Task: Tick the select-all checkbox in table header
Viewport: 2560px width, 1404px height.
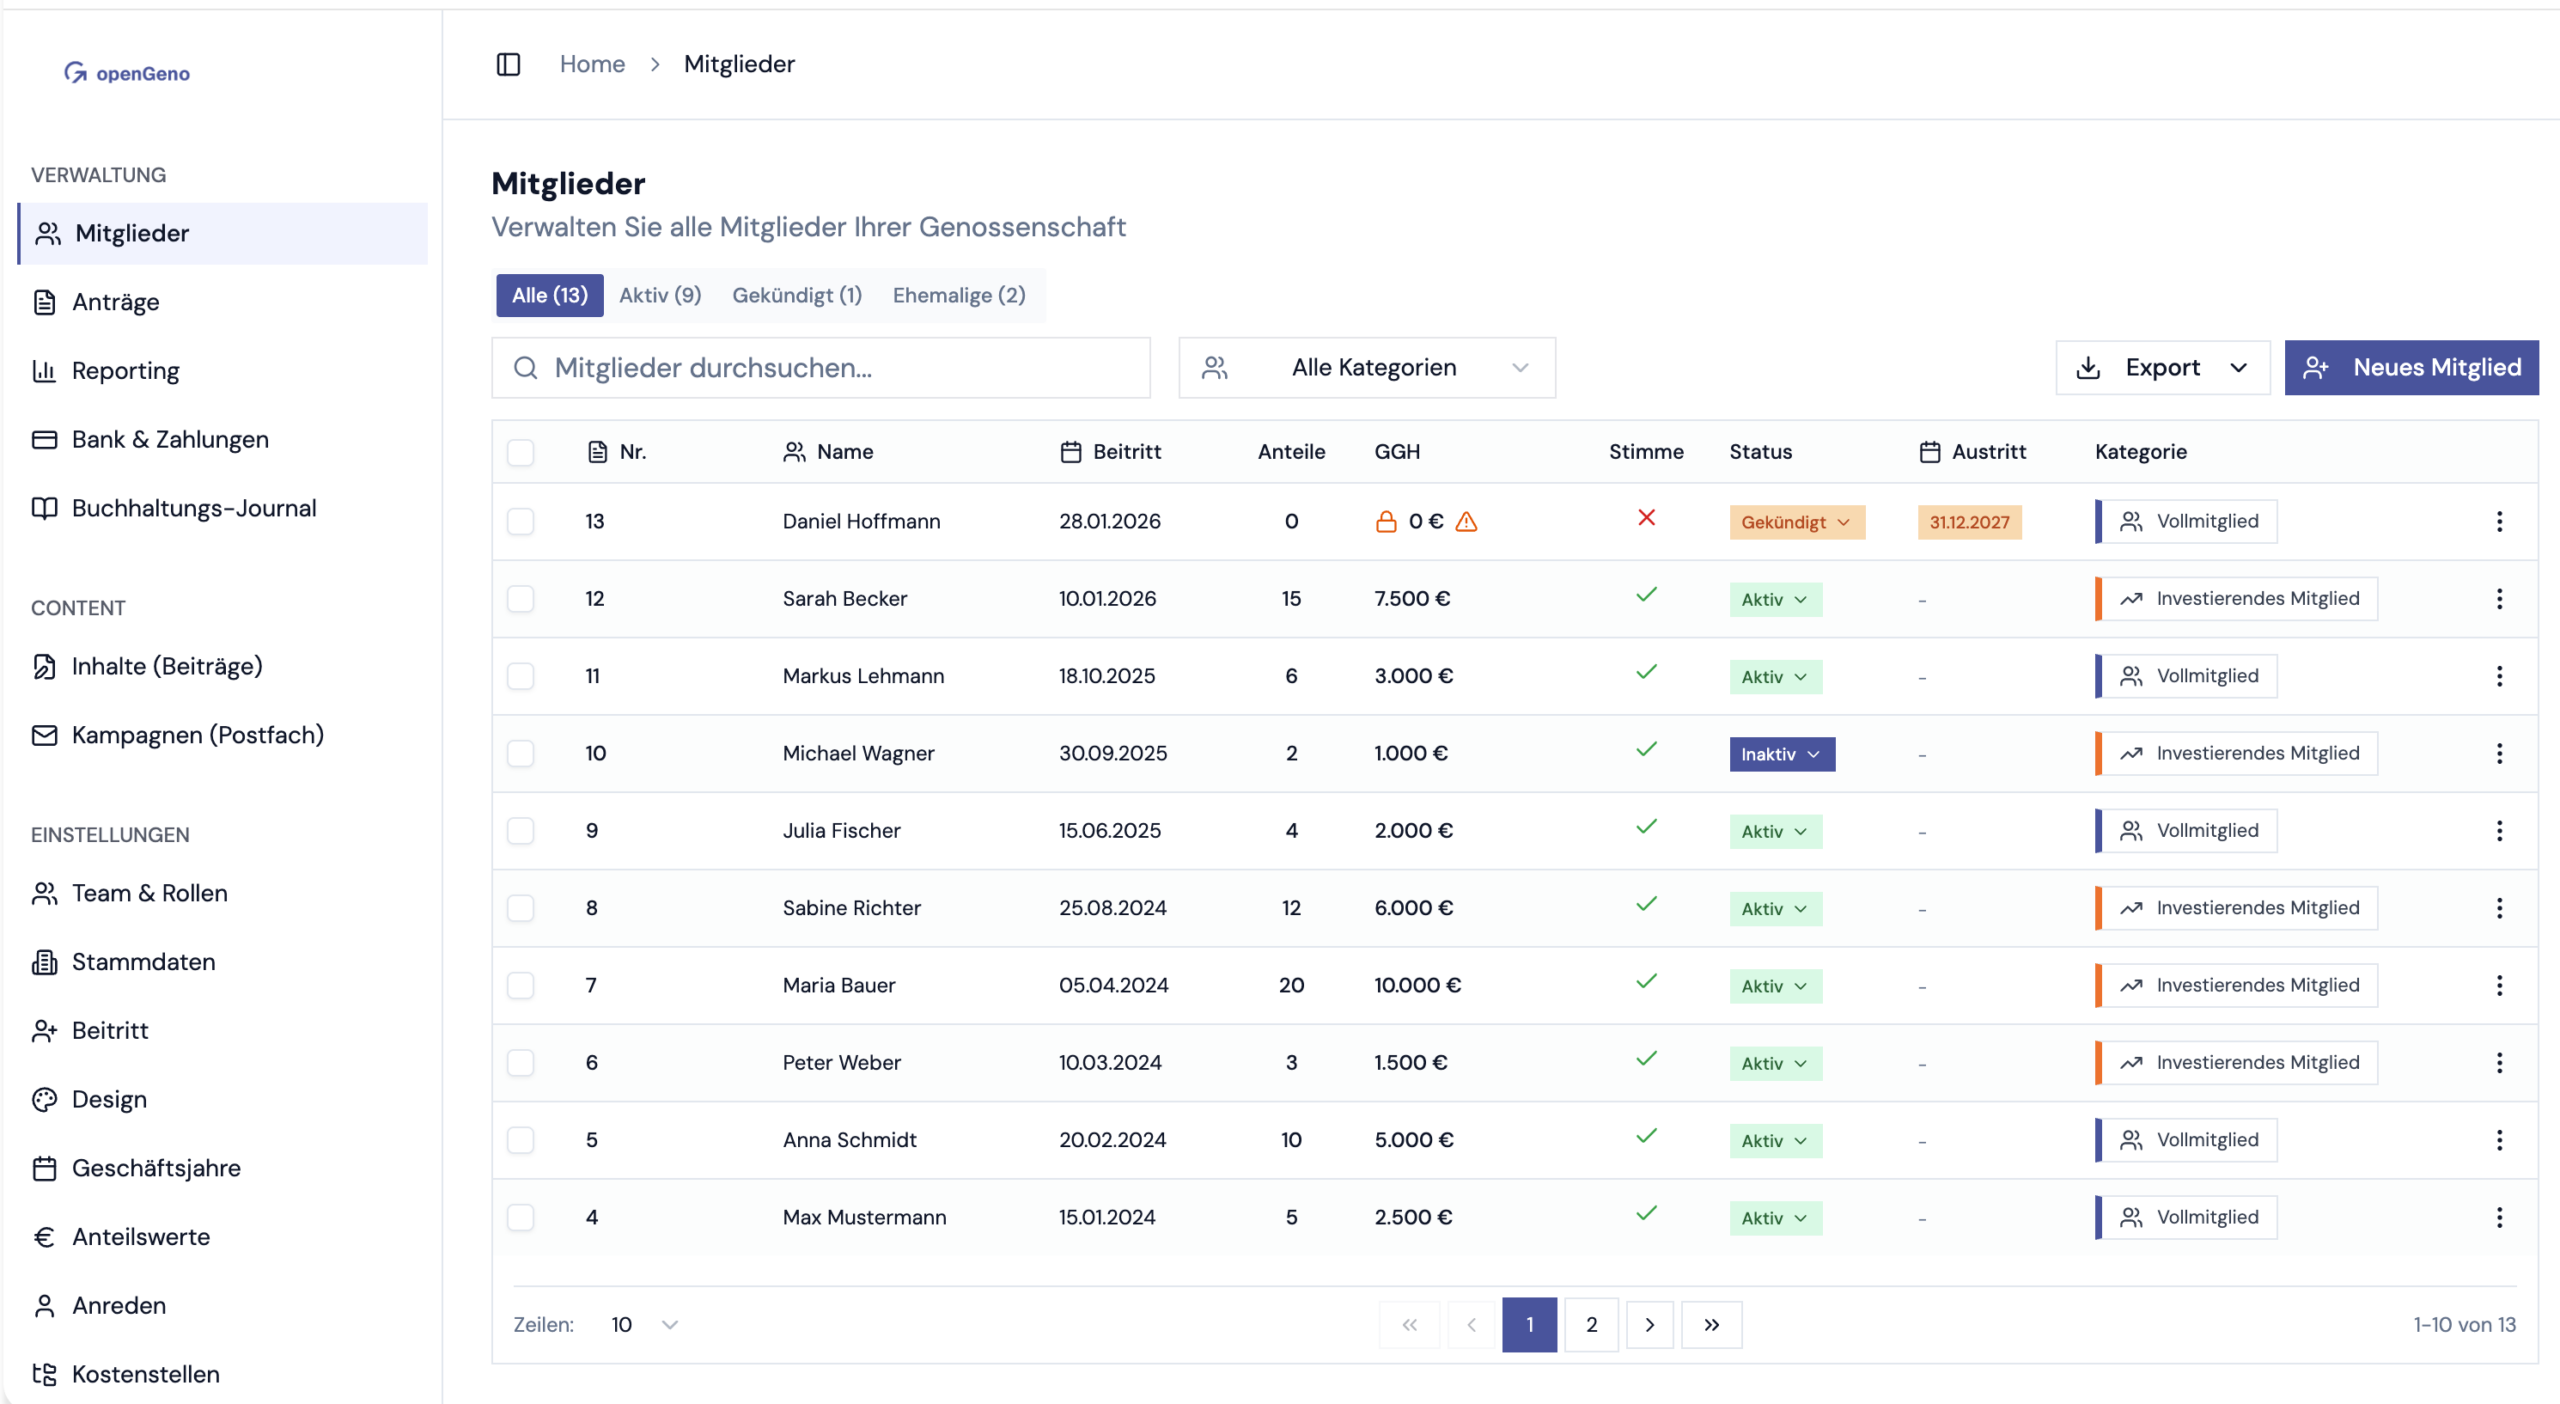Action: 520,452
